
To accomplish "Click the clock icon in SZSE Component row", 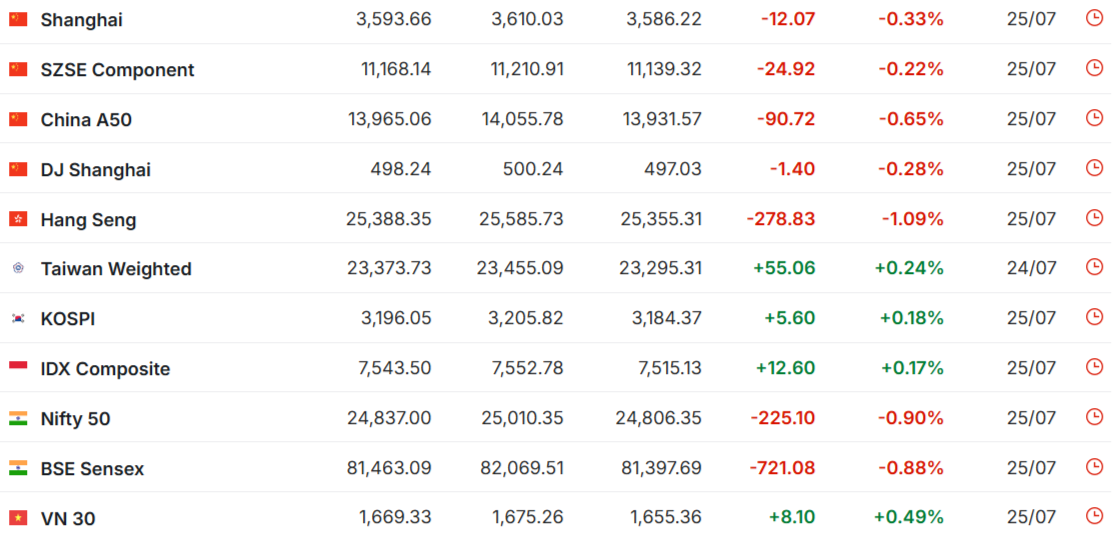I will click(x=1094, y=67).
